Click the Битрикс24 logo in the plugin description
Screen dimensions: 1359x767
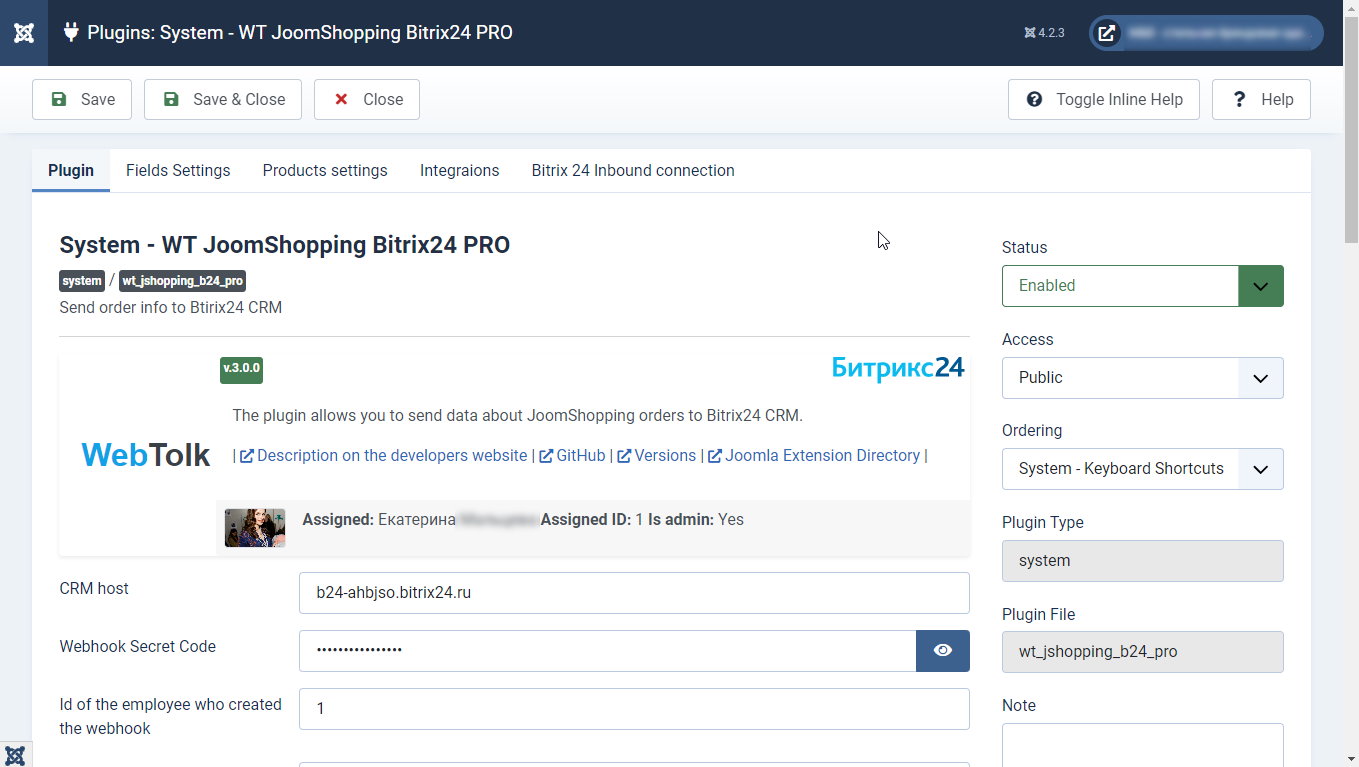pyautogui.click(x=897, y=367)
